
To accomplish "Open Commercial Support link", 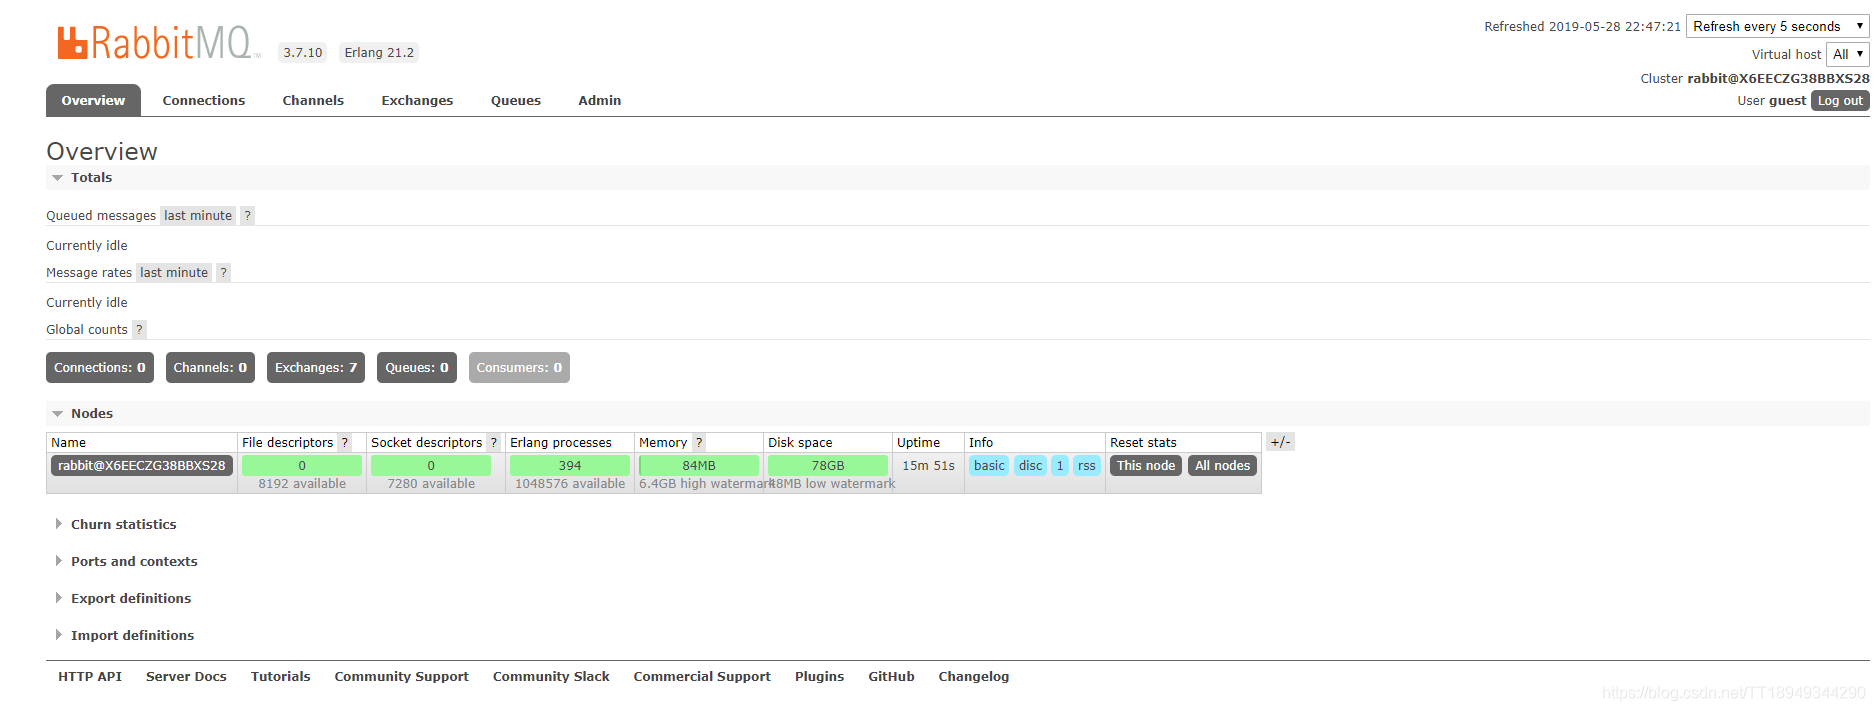I will pos(702,677).
